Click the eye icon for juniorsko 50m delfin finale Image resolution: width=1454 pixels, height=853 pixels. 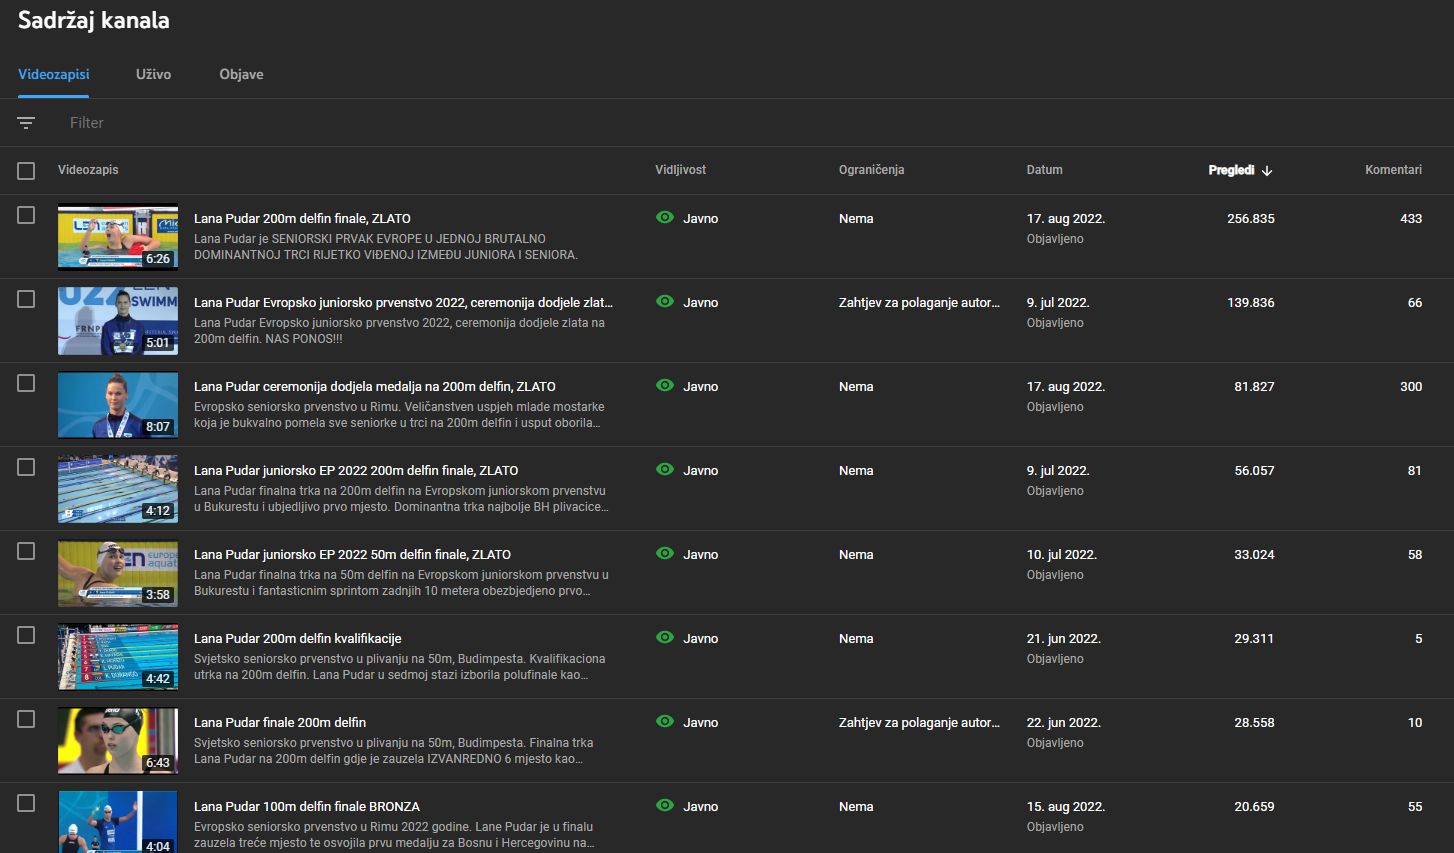point(665,553)
